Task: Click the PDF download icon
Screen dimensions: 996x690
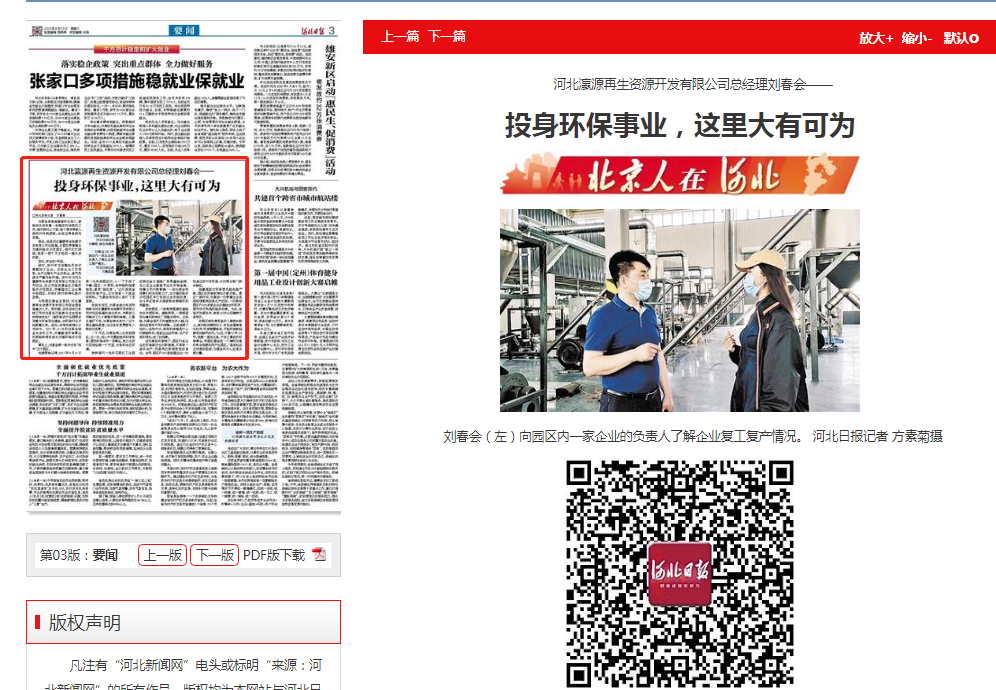Action: (x=320, y=555)
